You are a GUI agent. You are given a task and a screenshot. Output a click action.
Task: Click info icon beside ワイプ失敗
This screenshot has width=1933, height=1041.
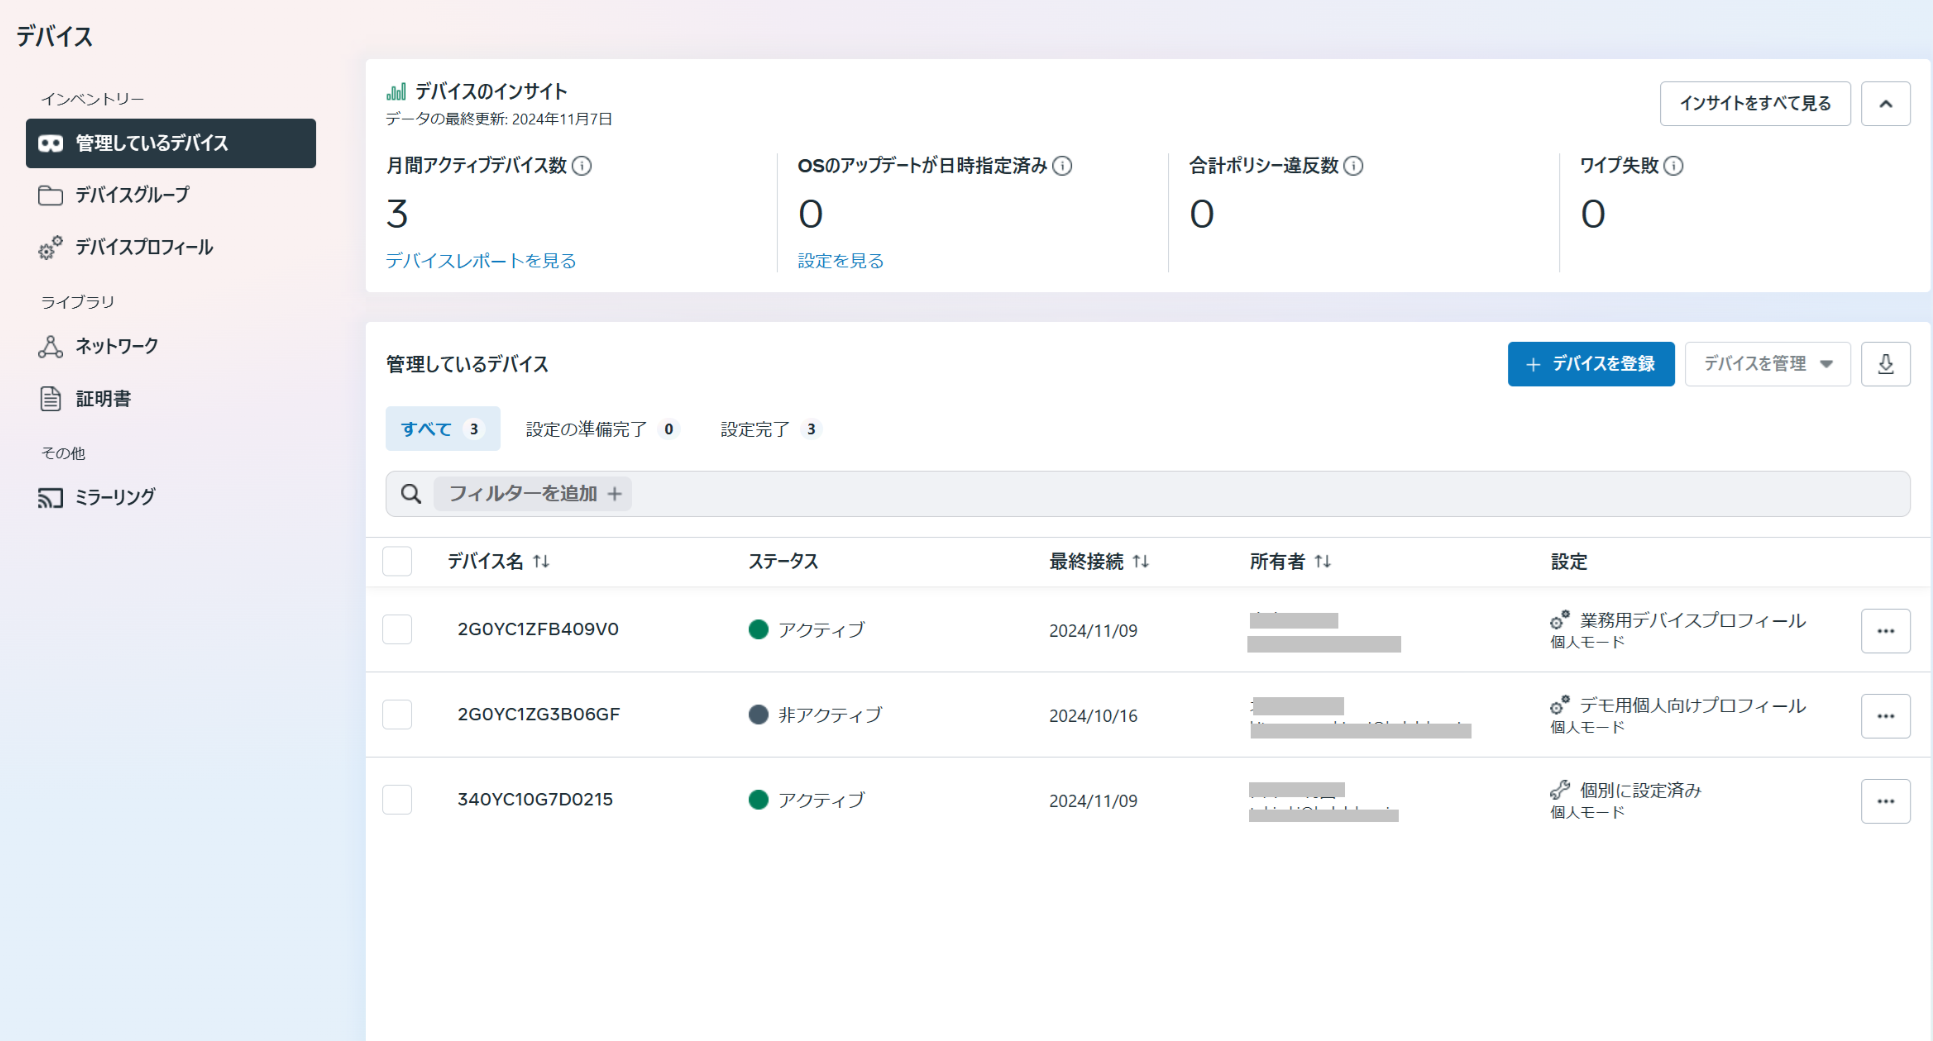[1673, 166]
